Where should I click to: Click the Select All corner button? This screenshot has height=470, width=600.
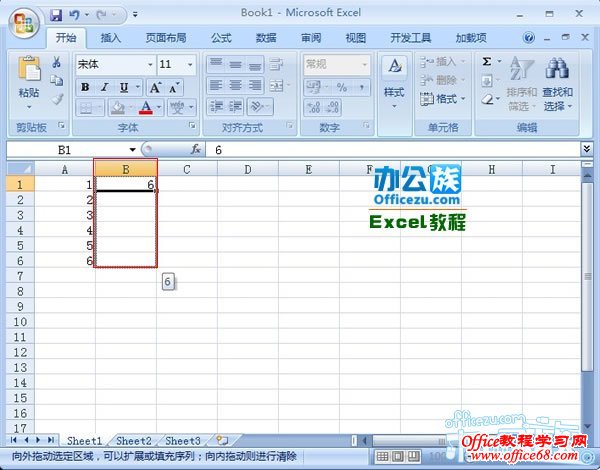[x=20, y=169]
